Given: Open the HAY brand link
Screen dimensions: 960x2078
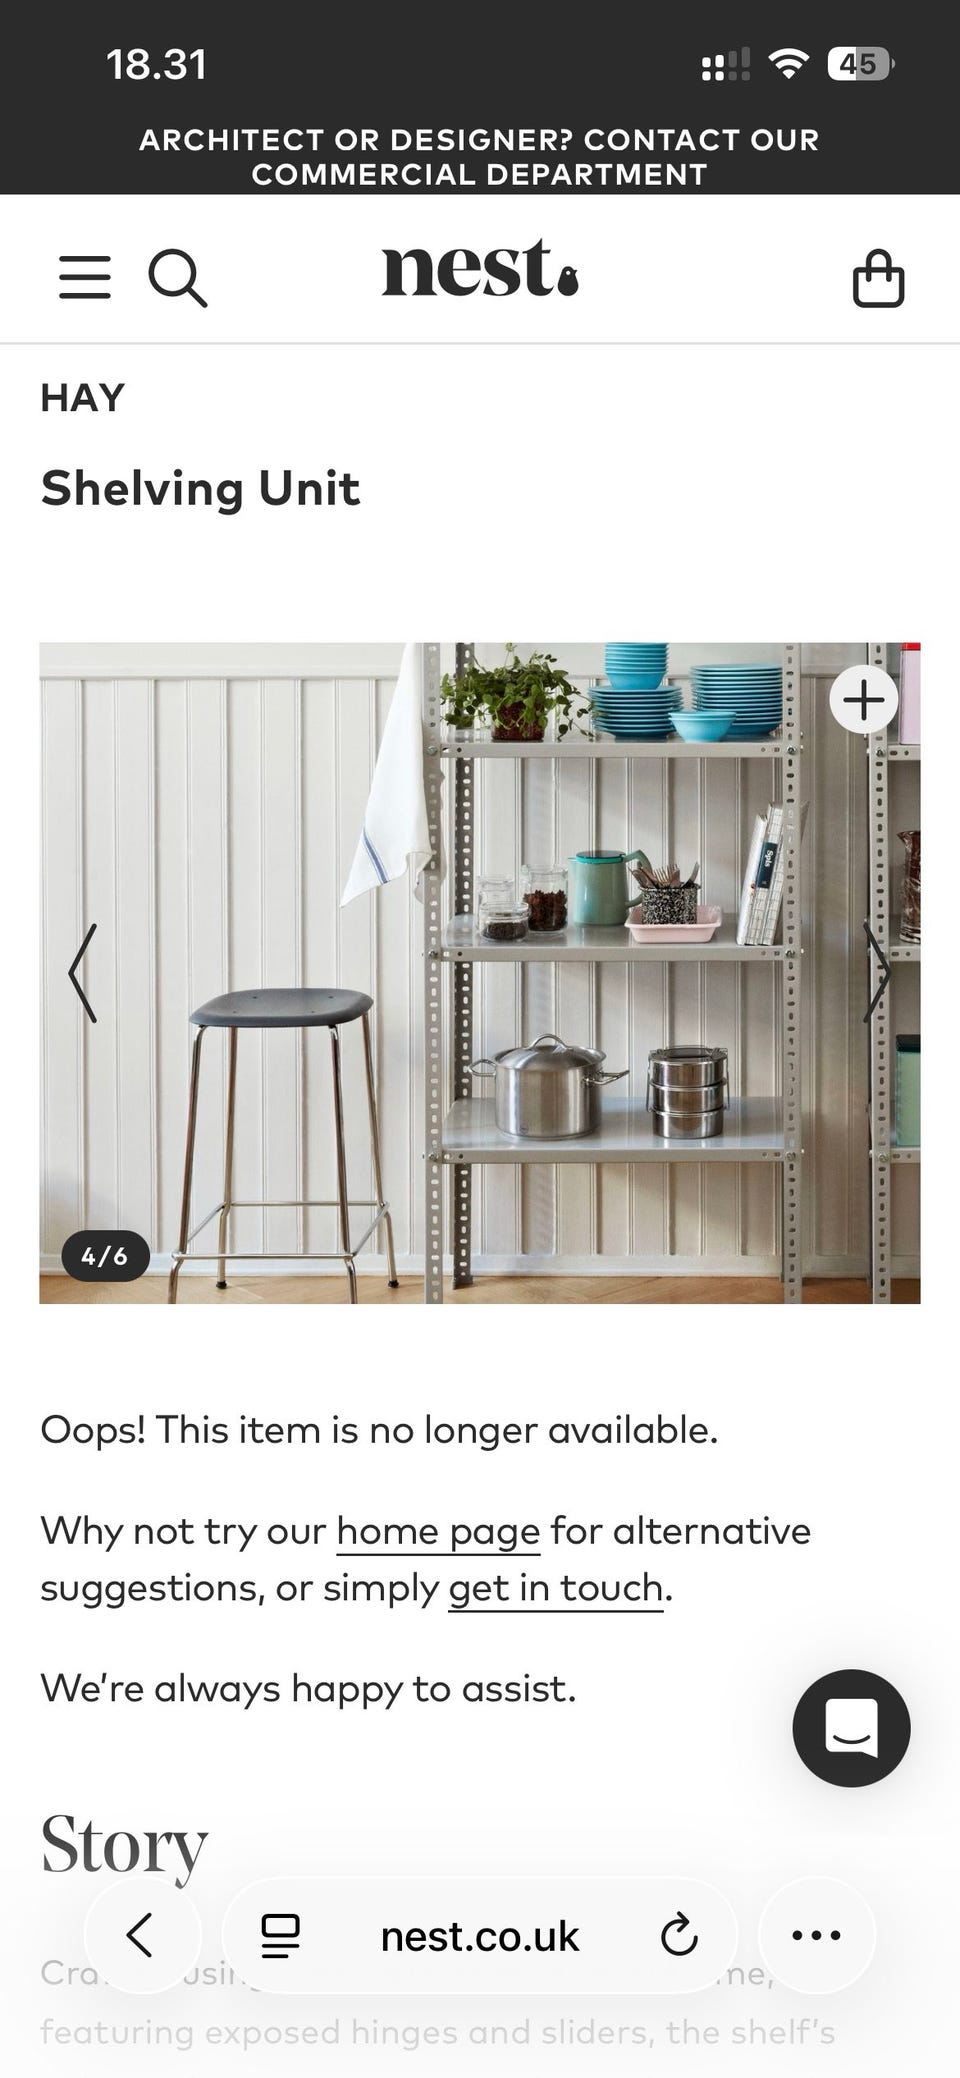Looking at the screenshot, I should click(x=83, y=398).
